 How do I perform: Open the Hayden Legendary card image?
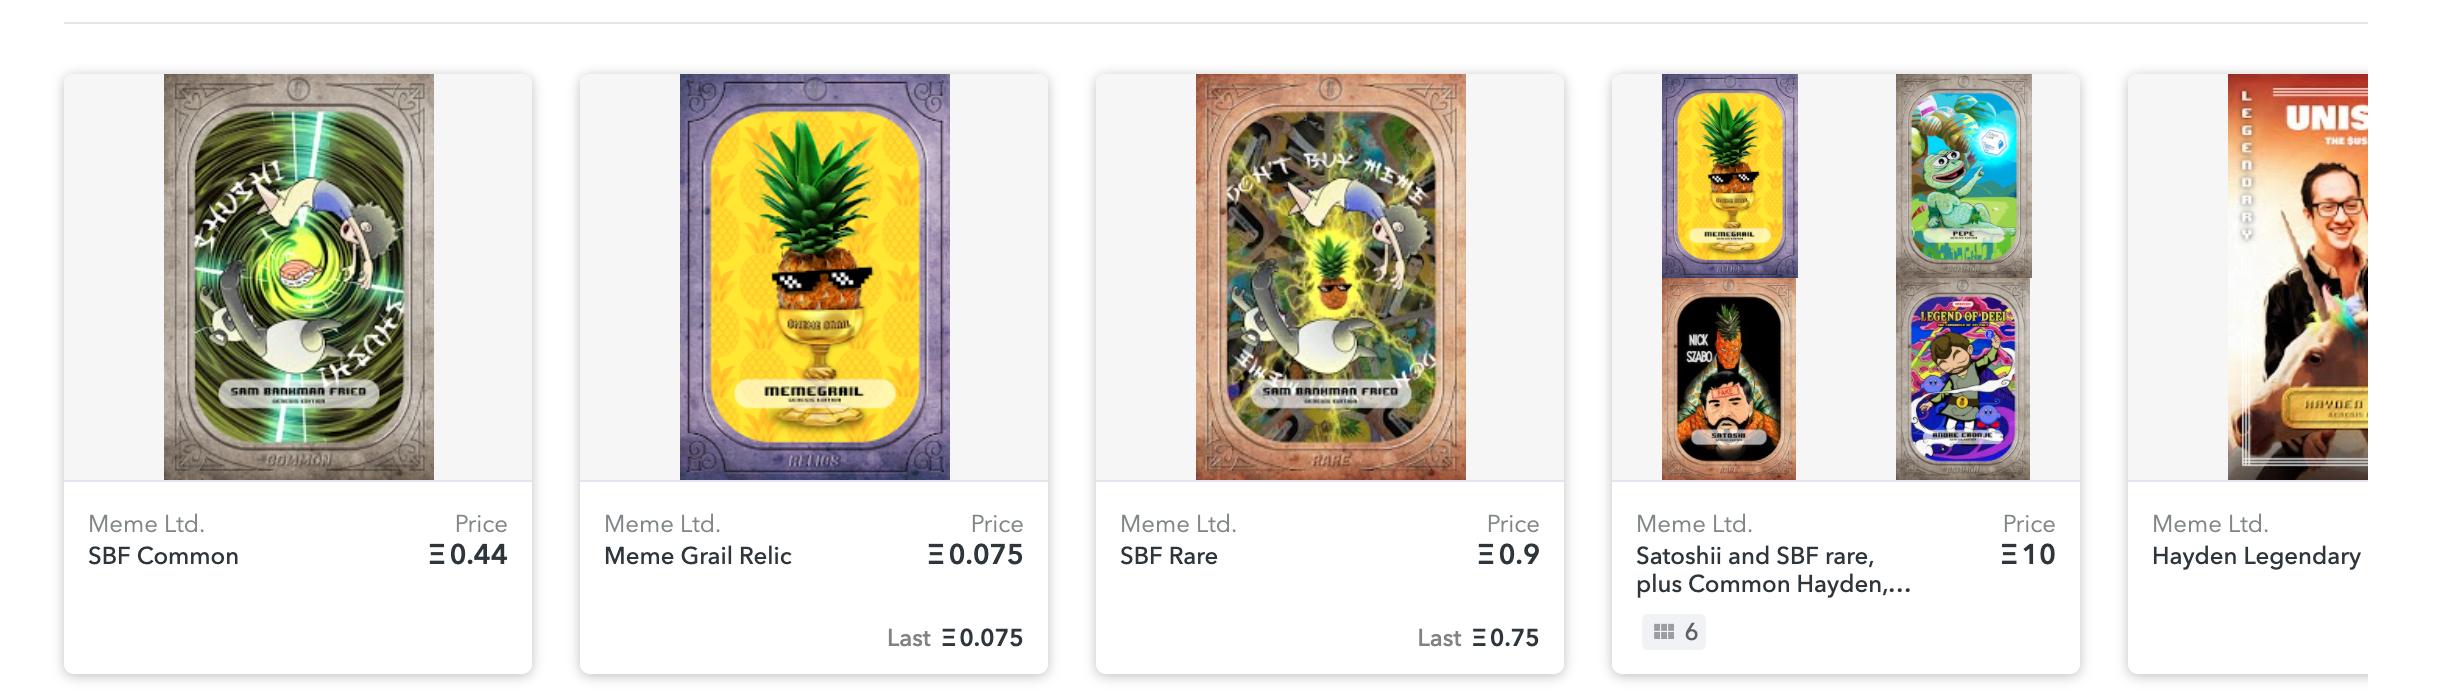tap(2297, 277)
